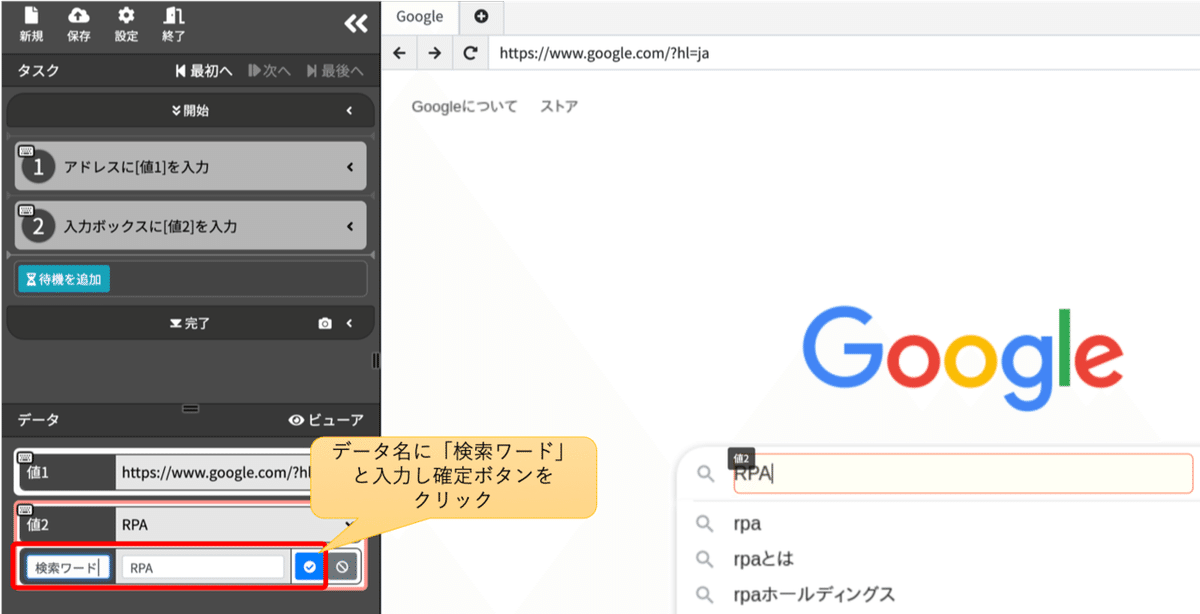
Task: Click 待機を追加 to add a wait step
Action: click(x=63, y=278)
